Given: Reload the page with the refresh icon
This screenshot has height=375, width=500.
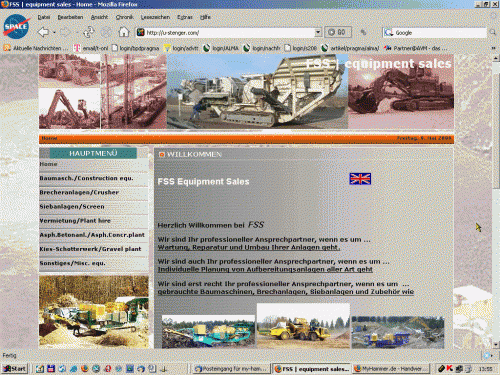Looking at the screenshot, I should pyautogui.click(x=89, y=32).
